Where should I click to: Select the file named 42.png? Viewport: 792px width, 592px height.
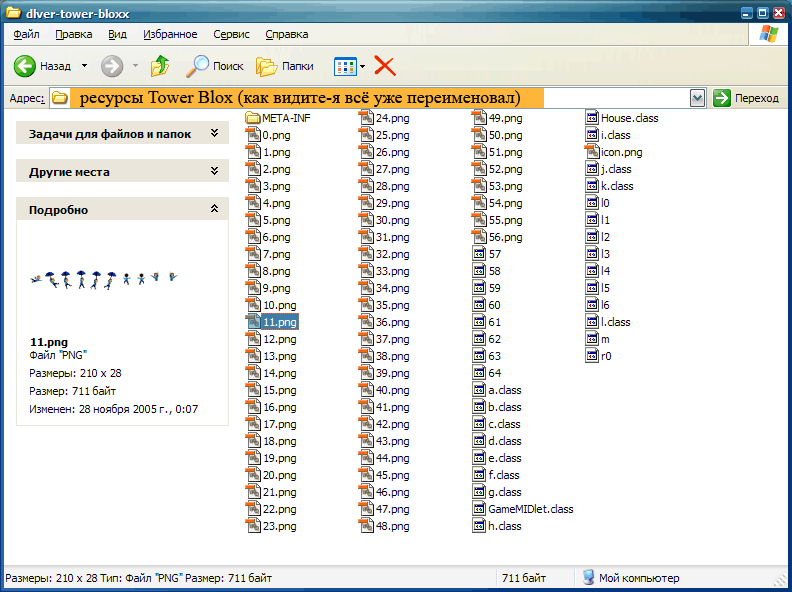pos(392,424)
